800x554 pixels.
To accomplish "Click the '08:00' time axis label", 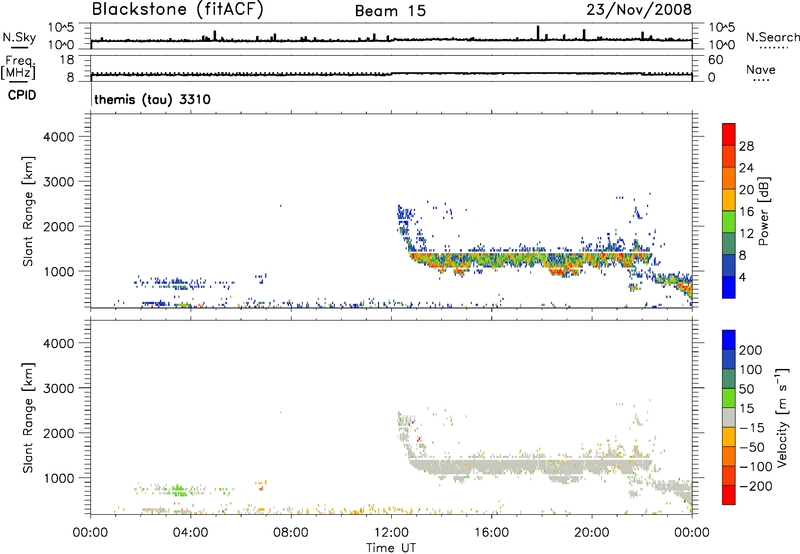I will click(x=291, y=533).
